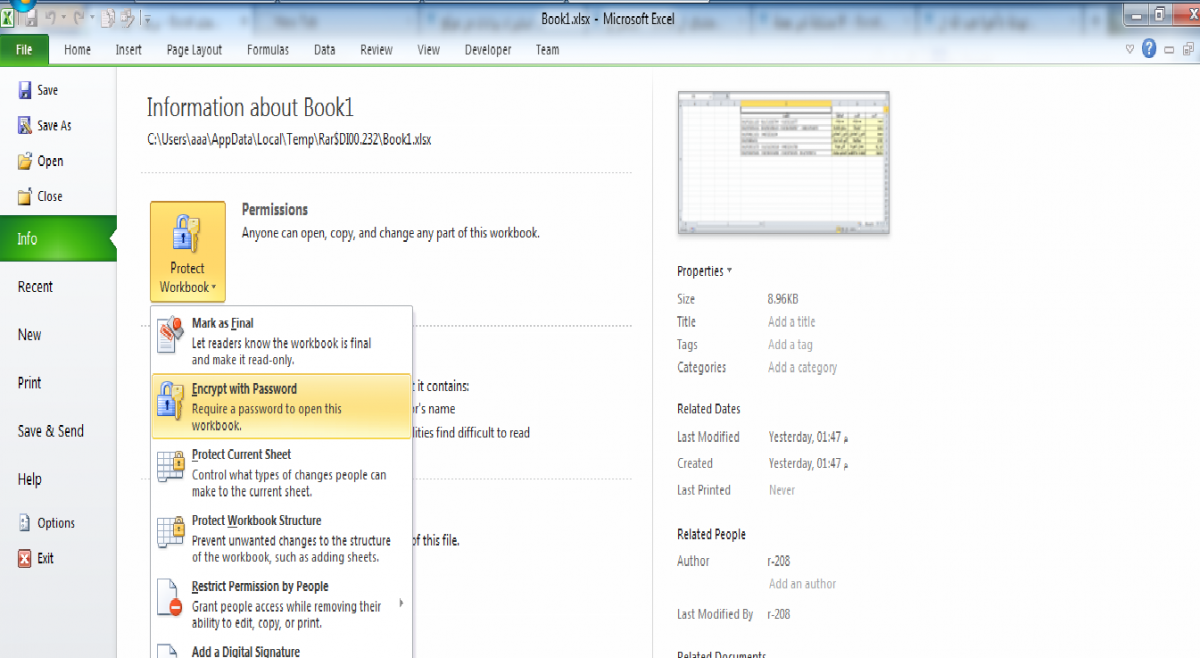The height and width of the screenshot is (658, 1200).
Task: Choose Add a Digital Signature menu entry
Action: [281, 648]
